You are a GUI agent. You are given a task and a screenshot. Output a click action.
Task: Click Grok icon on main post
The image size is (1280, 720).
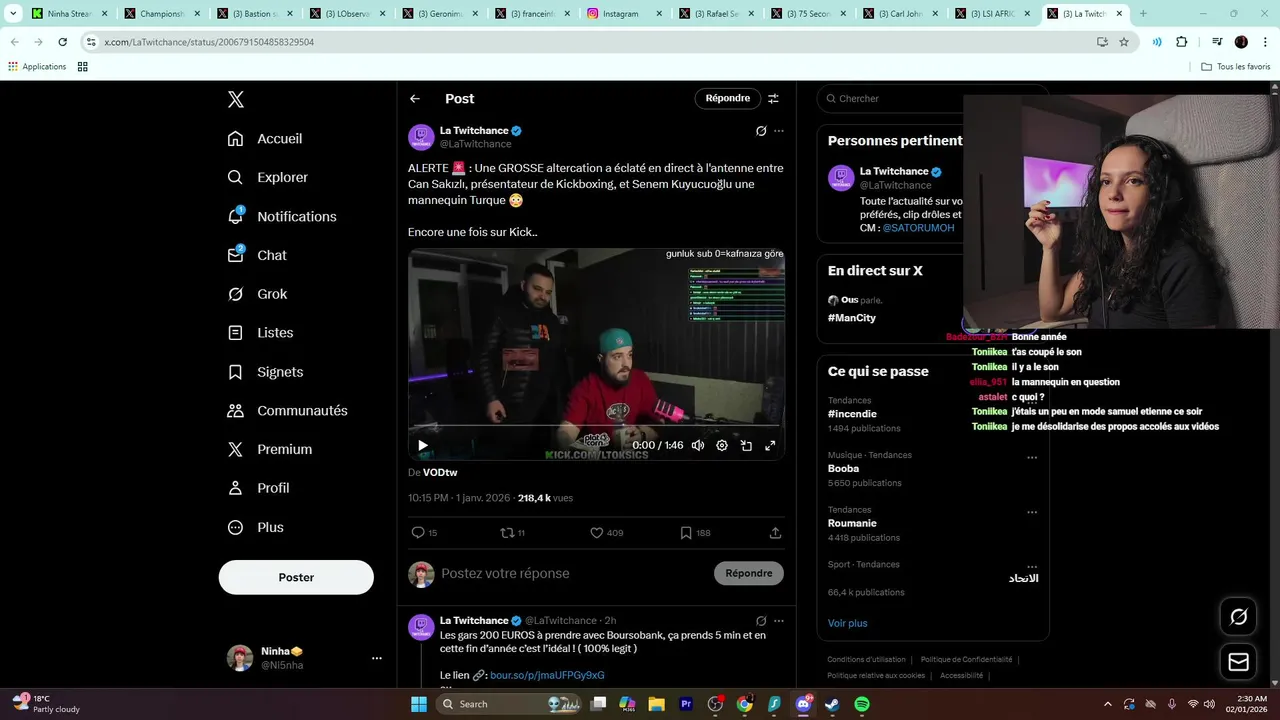tap(761, 131)
